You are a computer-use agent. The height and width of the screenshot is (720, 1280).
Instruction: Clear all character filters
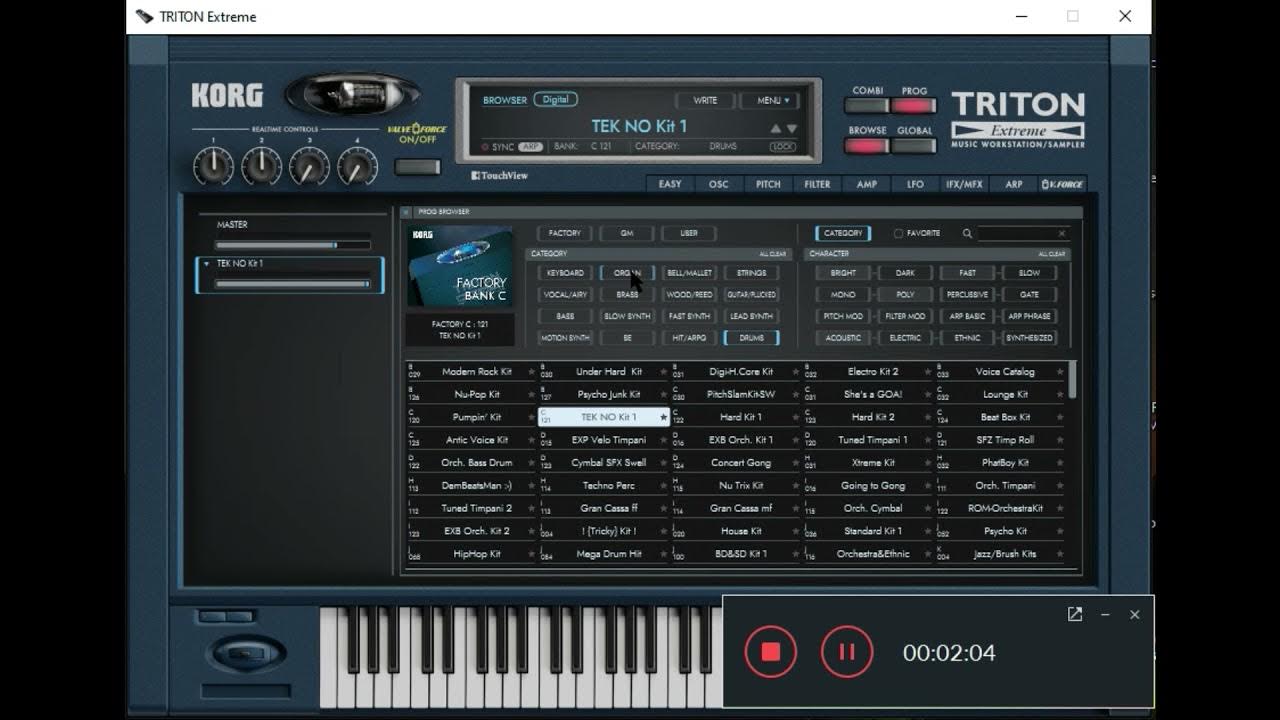[1051, 254]
